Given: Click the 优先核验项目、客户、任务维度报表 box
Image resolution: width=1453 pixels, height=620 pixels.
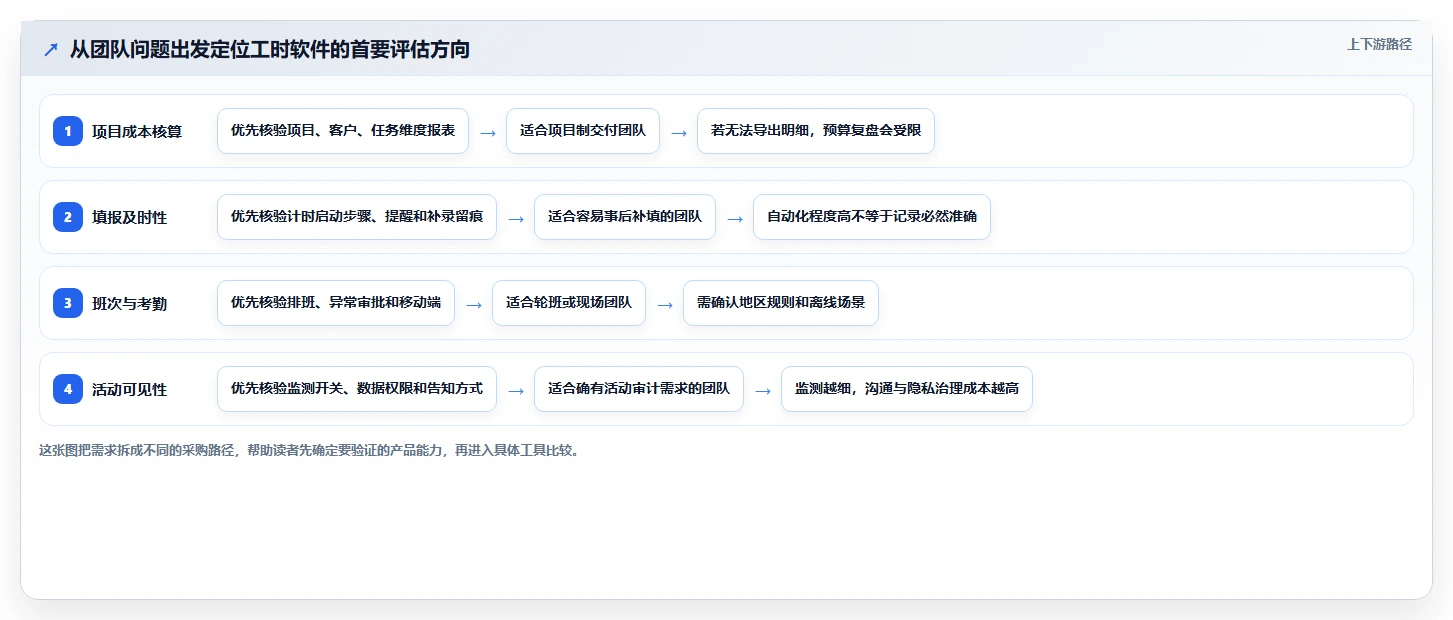Looking at the screenshot, I should pos(343,131).
